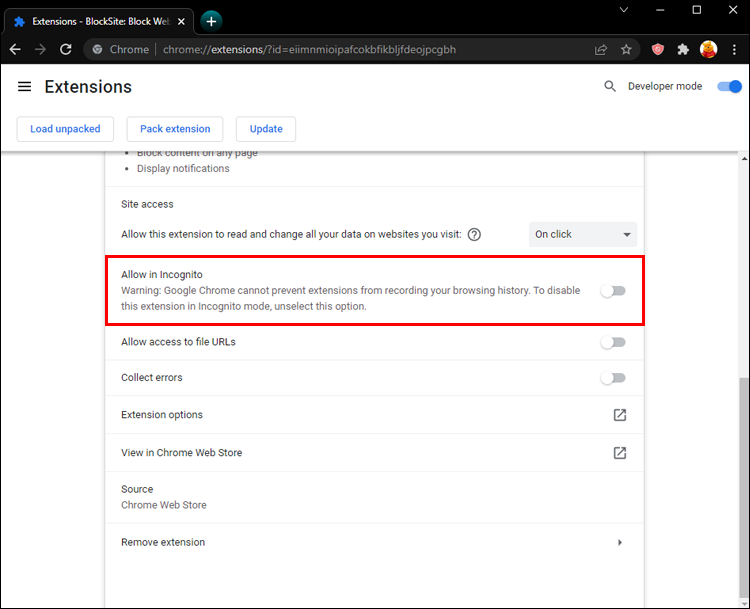Turn on Collect errors toggle
Viewport: 750px width, 609px height.
pos(613,378)
